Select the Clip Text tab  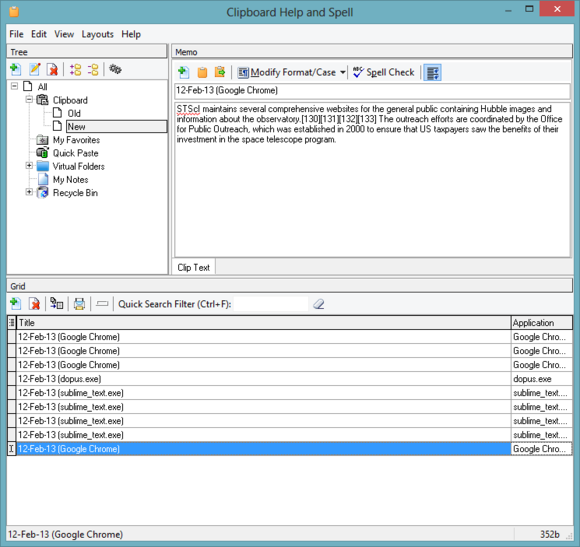point(193,267)
